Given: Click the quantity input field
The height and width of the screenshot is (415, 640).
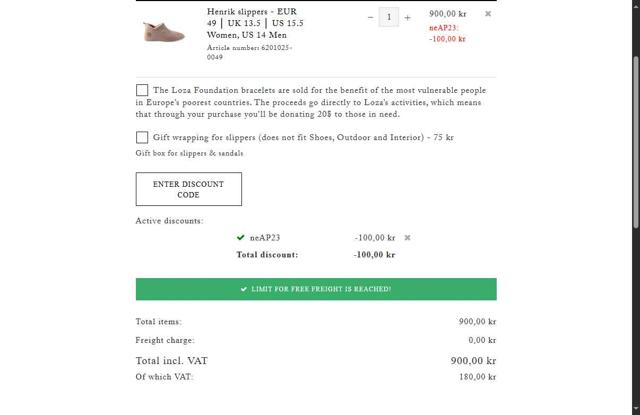Looking at the screenshot, I should (x=388, y=17).
